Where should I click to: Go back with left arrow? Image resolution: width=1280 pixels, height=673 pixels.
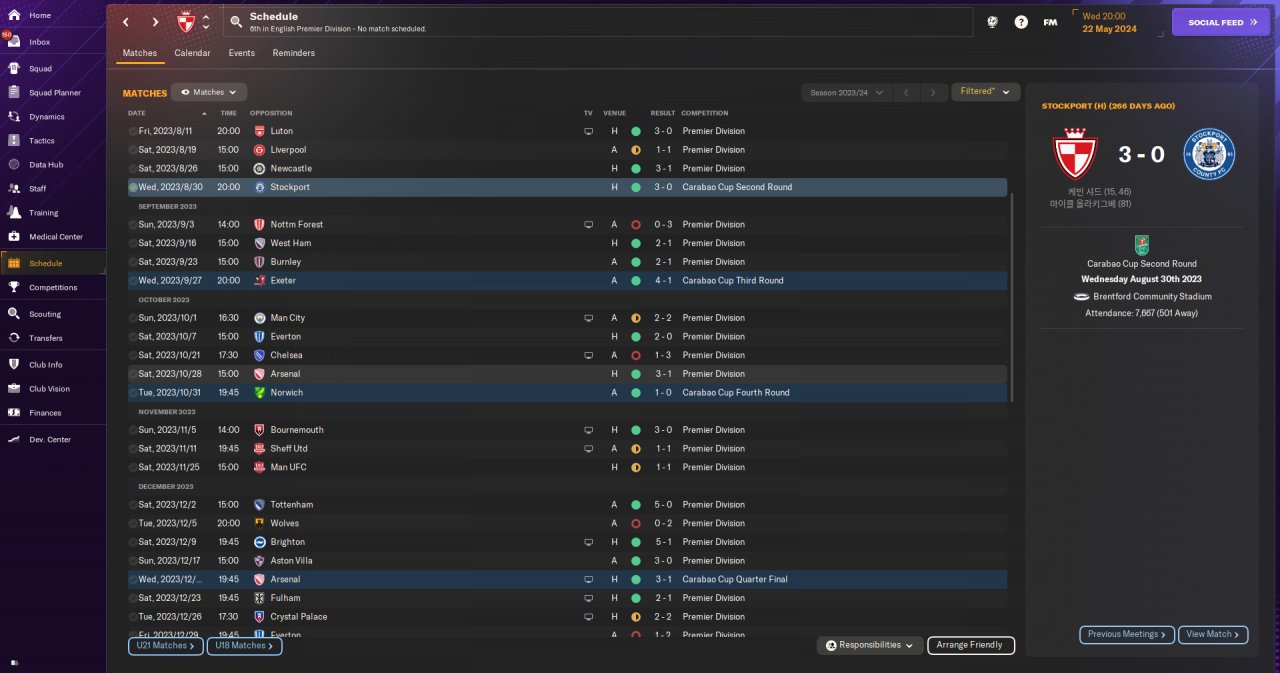pyautogui.click(x=125, y=22)
